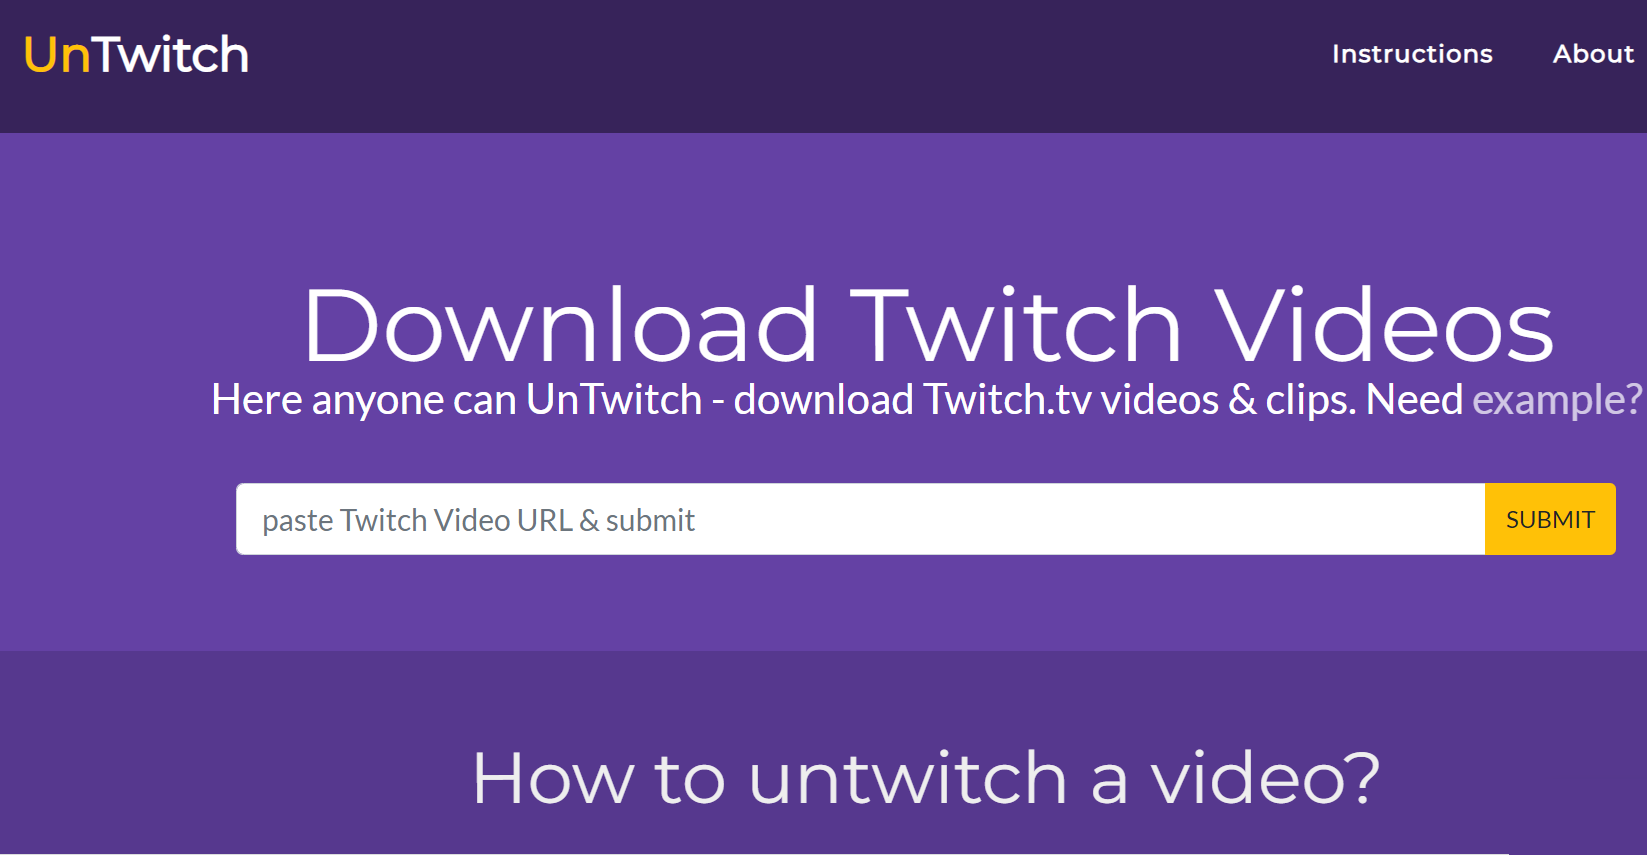
Task: Click the yellow 'Un' part of the logo
Action: coord(58,55)
